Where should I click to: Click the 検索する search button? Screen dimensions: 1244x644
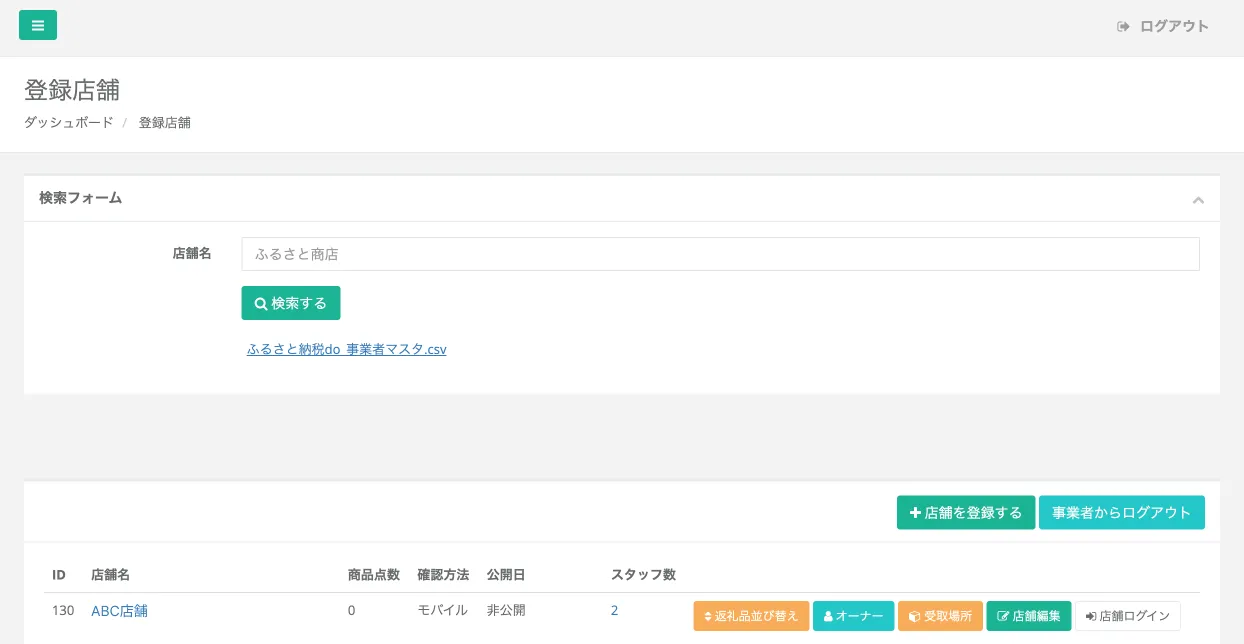click(x=291, y=303)
